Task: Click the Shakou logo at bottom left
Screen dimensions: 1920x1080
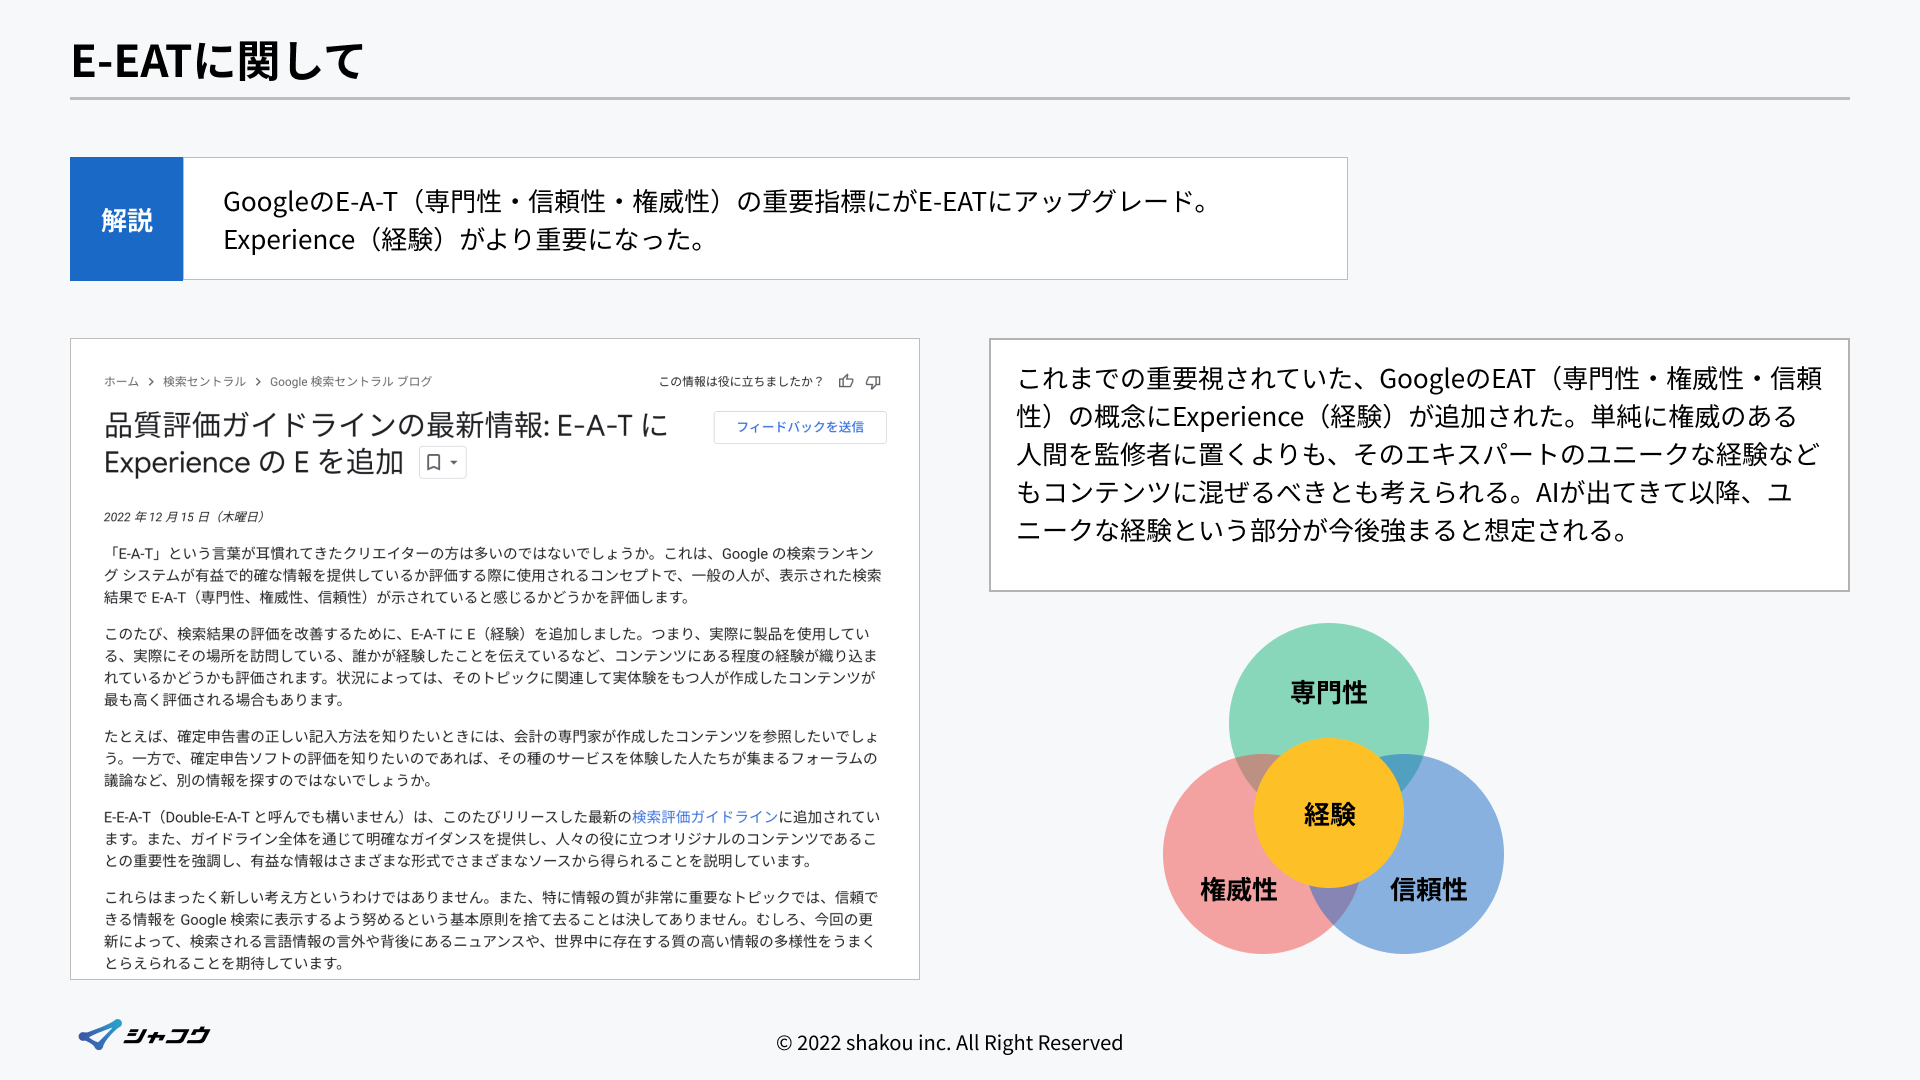Action: click(143, 1035)
